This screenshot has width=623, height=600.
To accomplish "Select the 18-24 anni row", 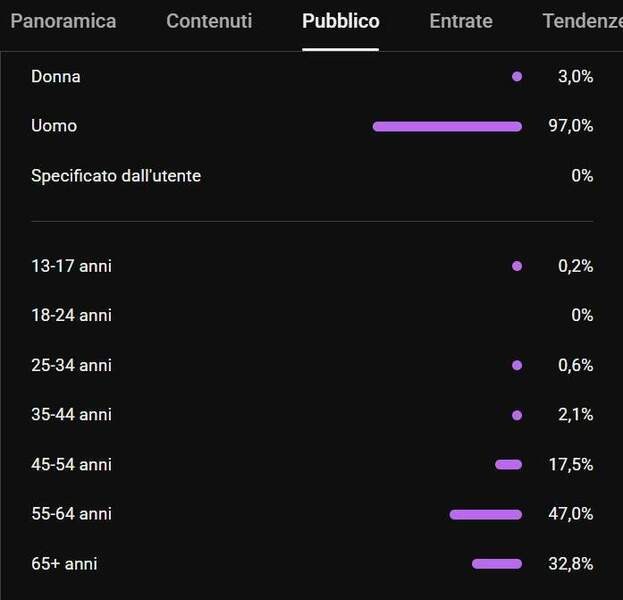I will coord(312,315).
